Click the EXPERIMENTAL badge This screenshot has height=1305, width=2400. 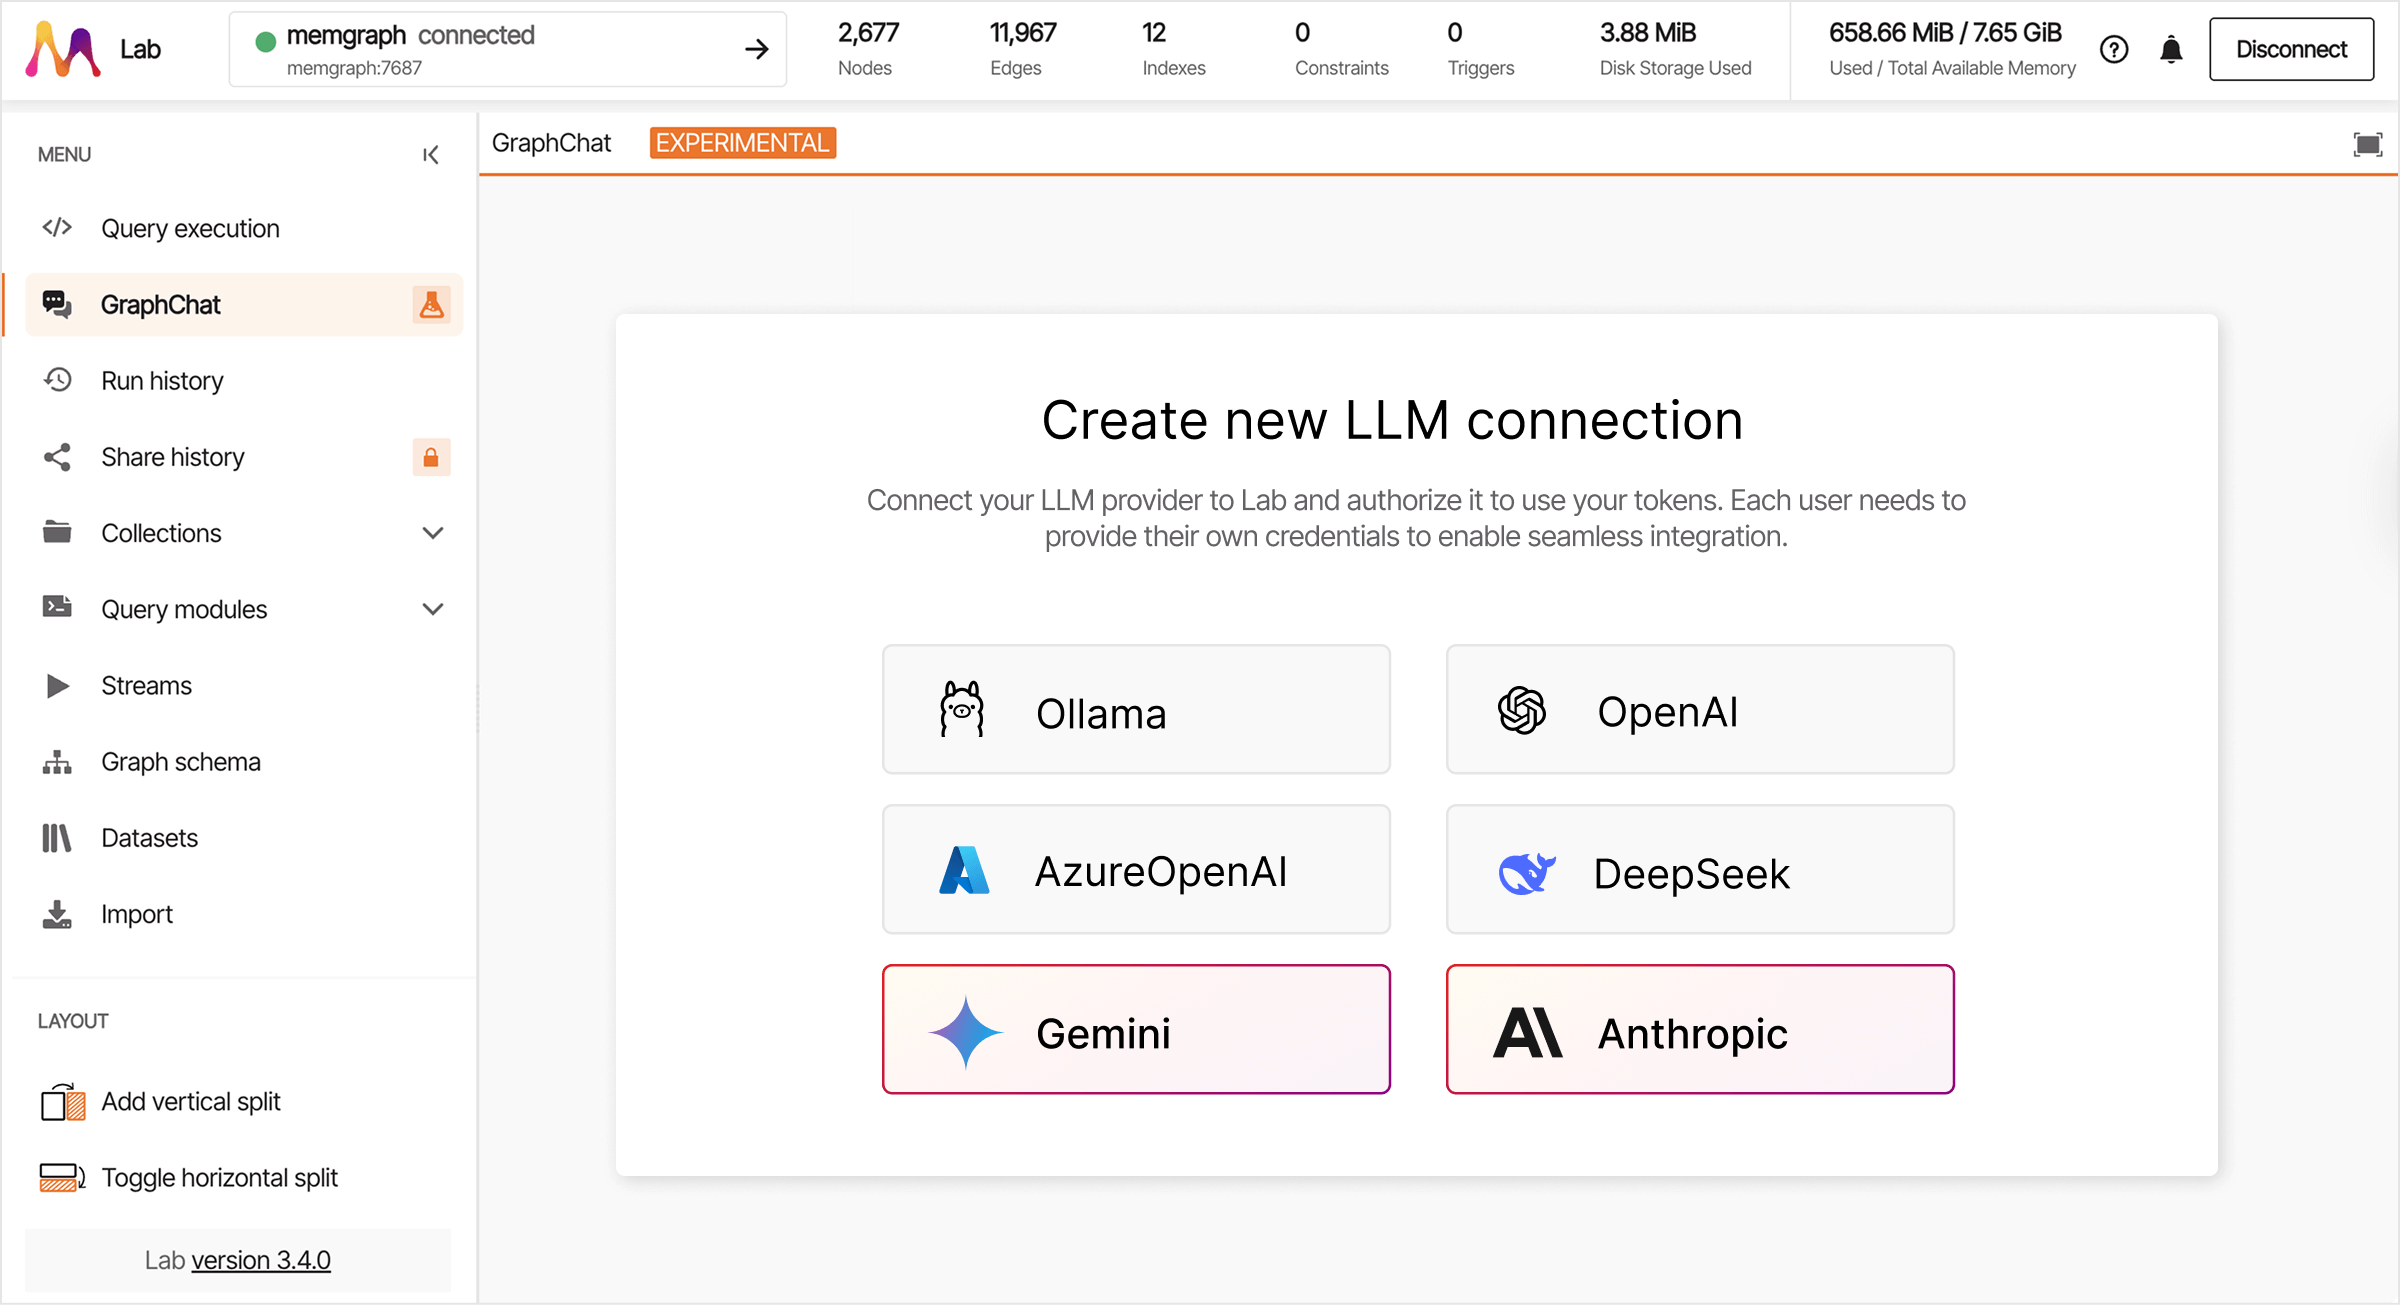click(743, 143)
